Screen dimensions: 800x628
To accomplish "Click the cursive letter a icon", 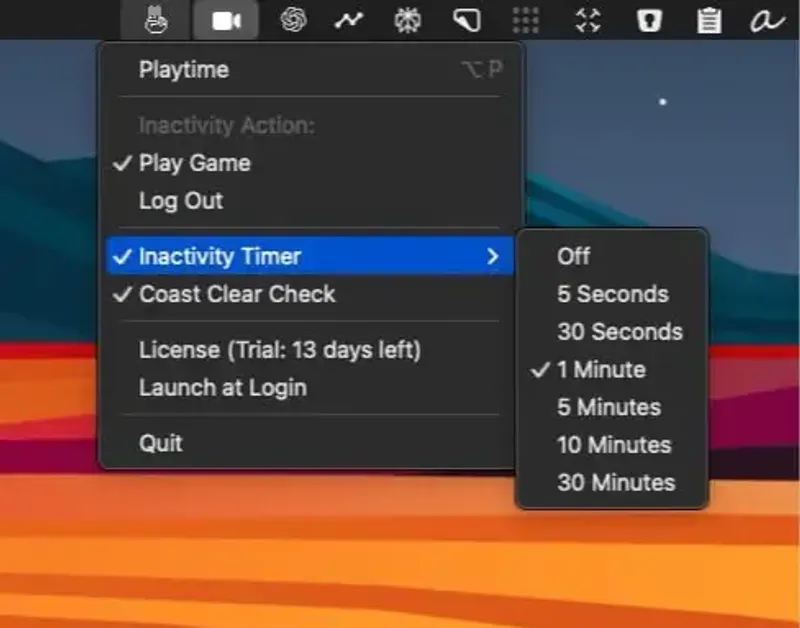I will (766, 19).
